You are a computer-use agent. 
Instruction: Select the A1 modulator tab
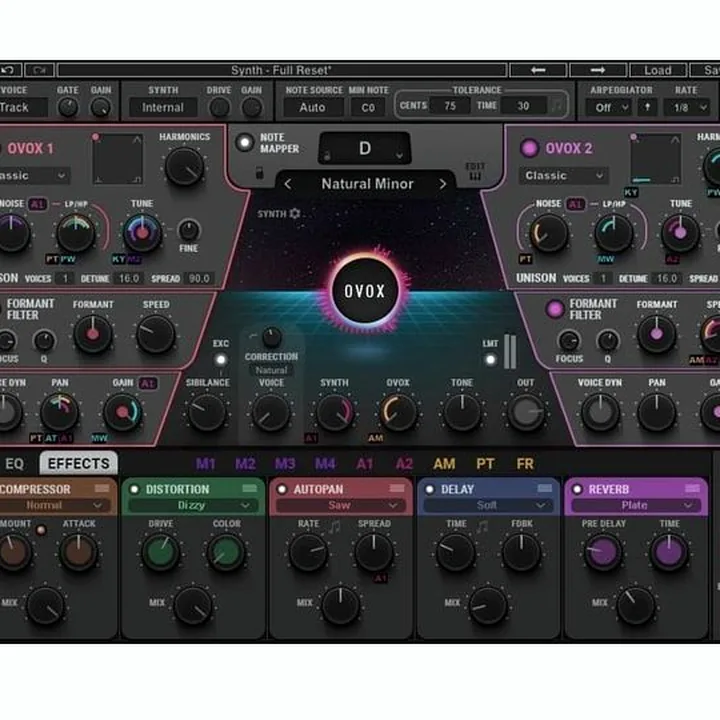365,464
